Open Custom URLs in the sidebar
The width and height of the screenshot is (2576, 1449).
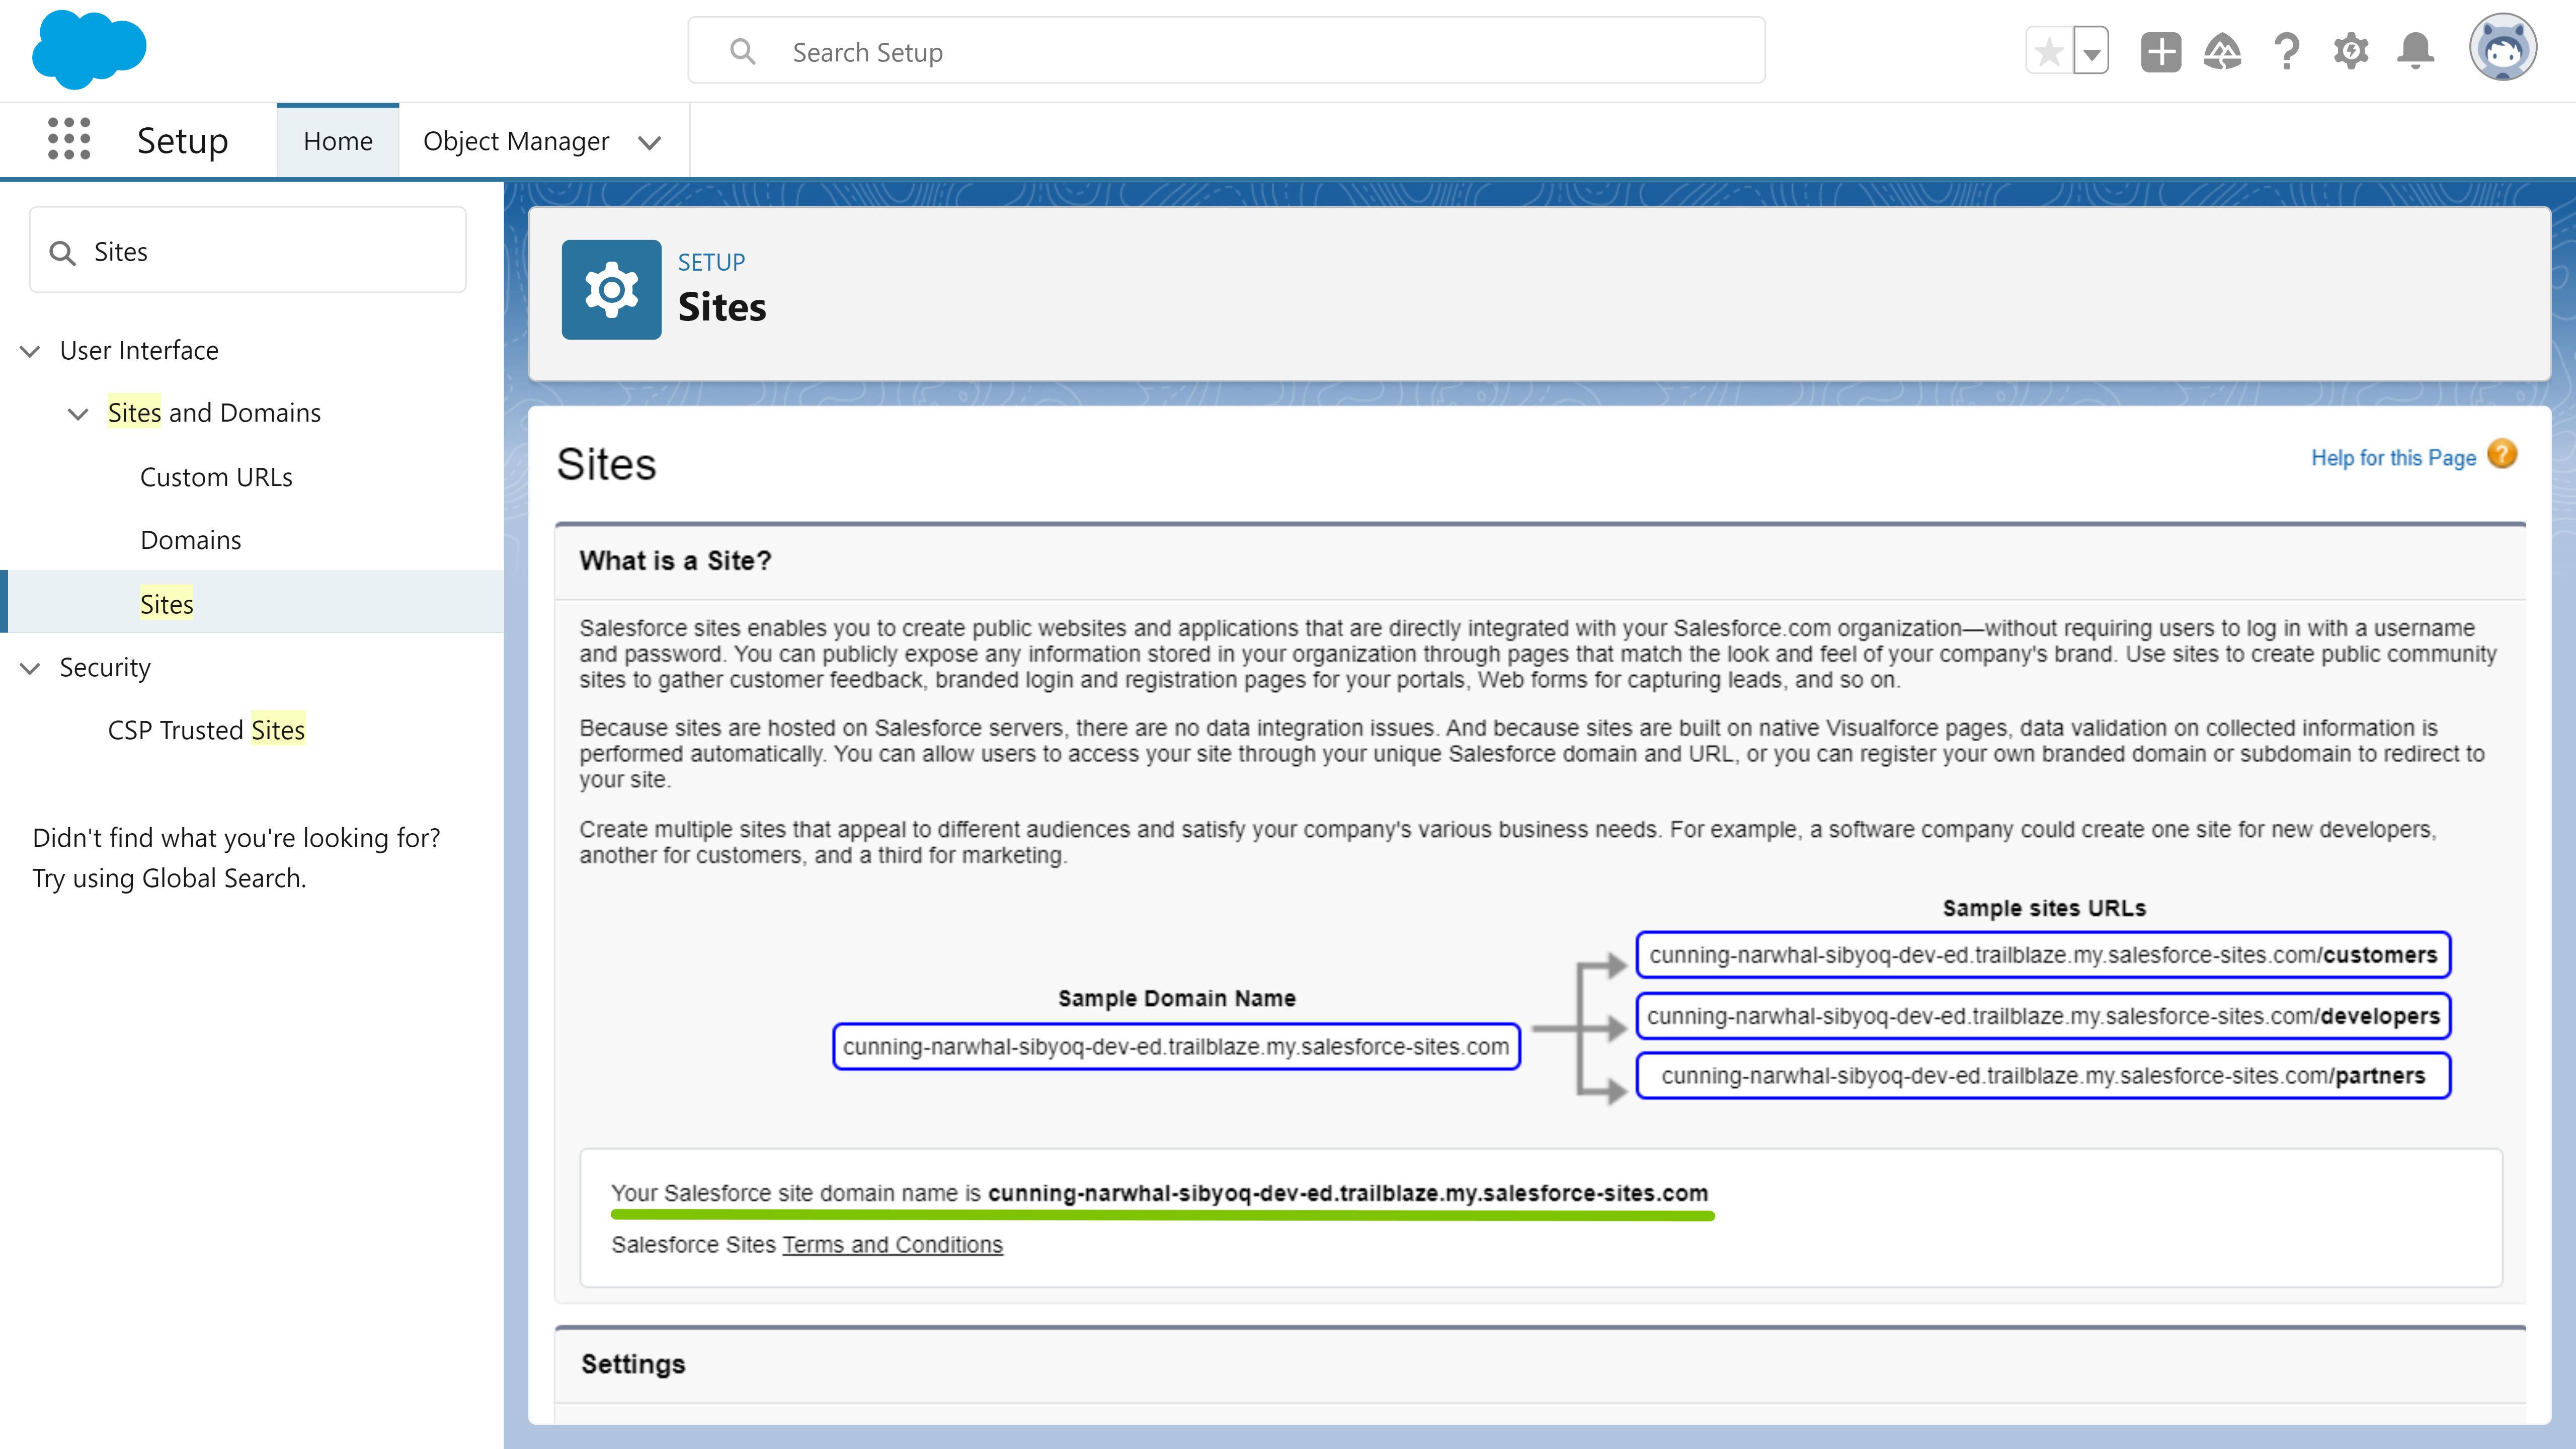click(x=216, y=477)
